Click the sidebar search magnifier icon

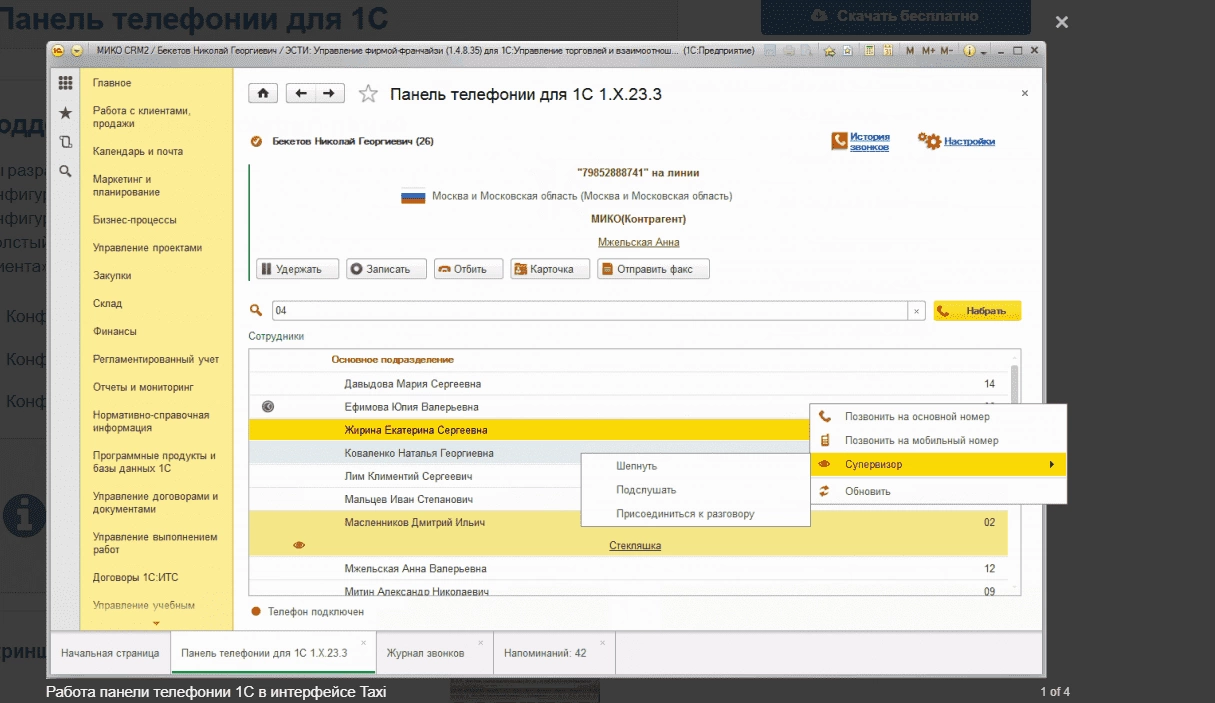pyautogui.click(x=66, y=171)
